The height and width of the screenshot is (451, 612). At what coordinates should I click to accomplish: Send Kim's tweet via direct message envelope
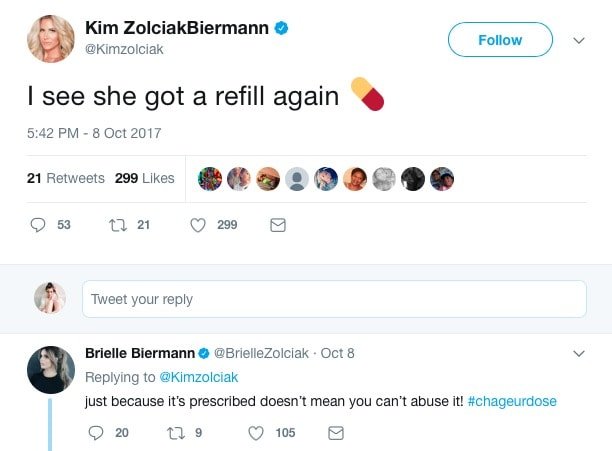(x=278, y=225)
